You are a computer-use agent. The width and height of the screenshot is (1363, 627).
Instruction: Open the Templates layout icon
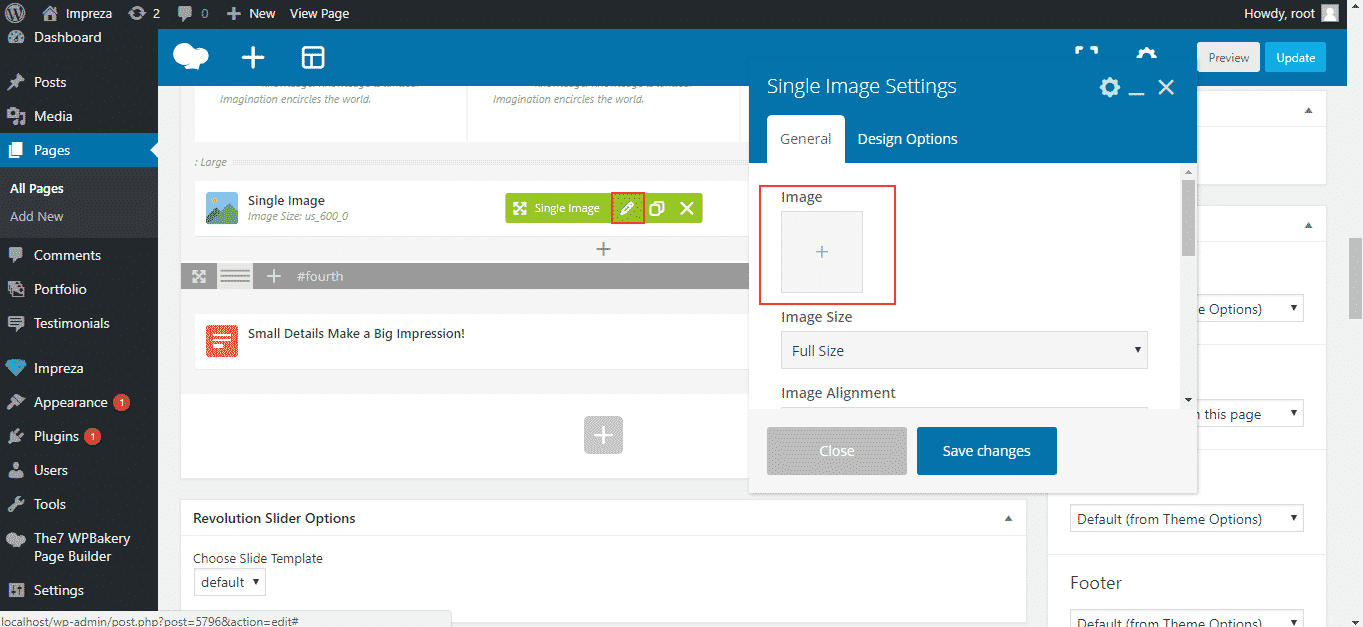click(313, 58)
